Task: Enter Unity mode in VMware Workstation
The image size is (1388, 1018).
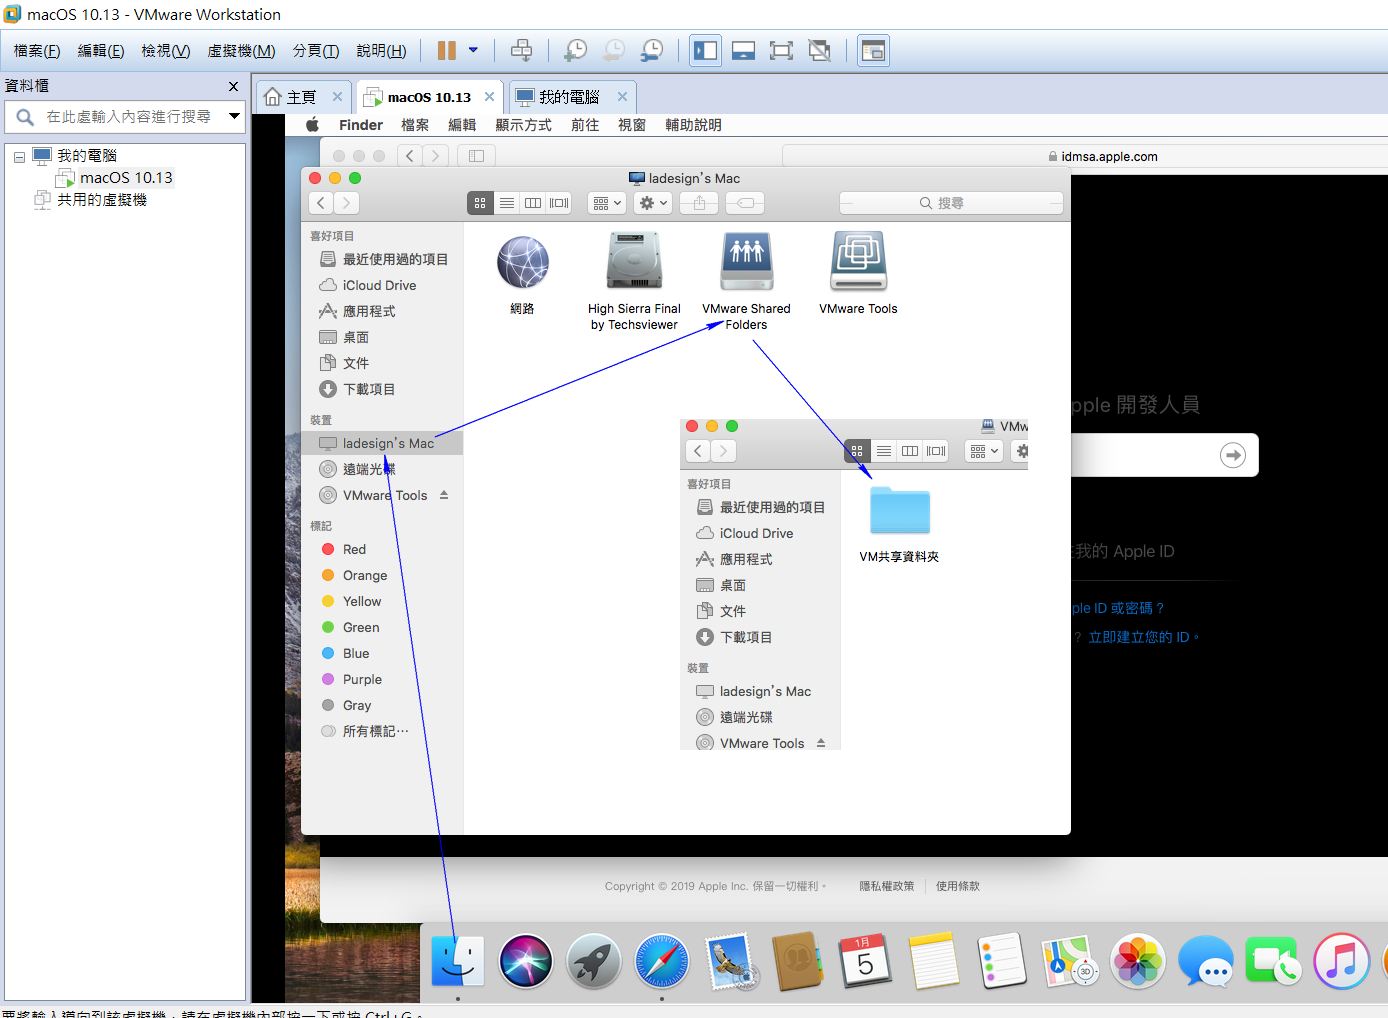Action: [819, 50]
